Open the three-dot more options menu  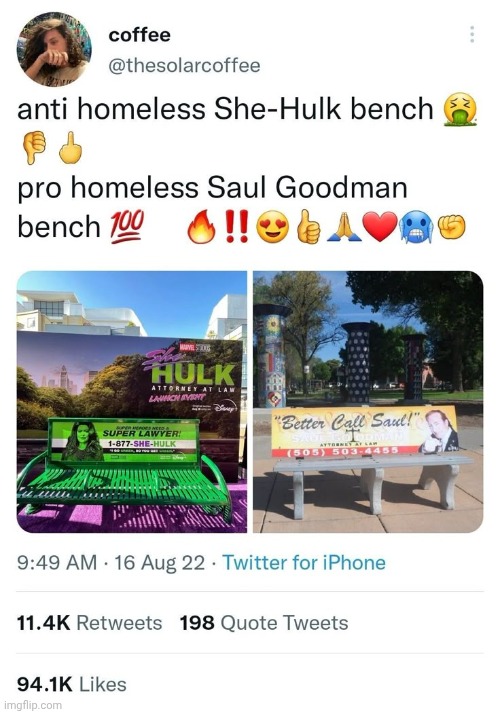pyautogui.click(x=472, y=34)
